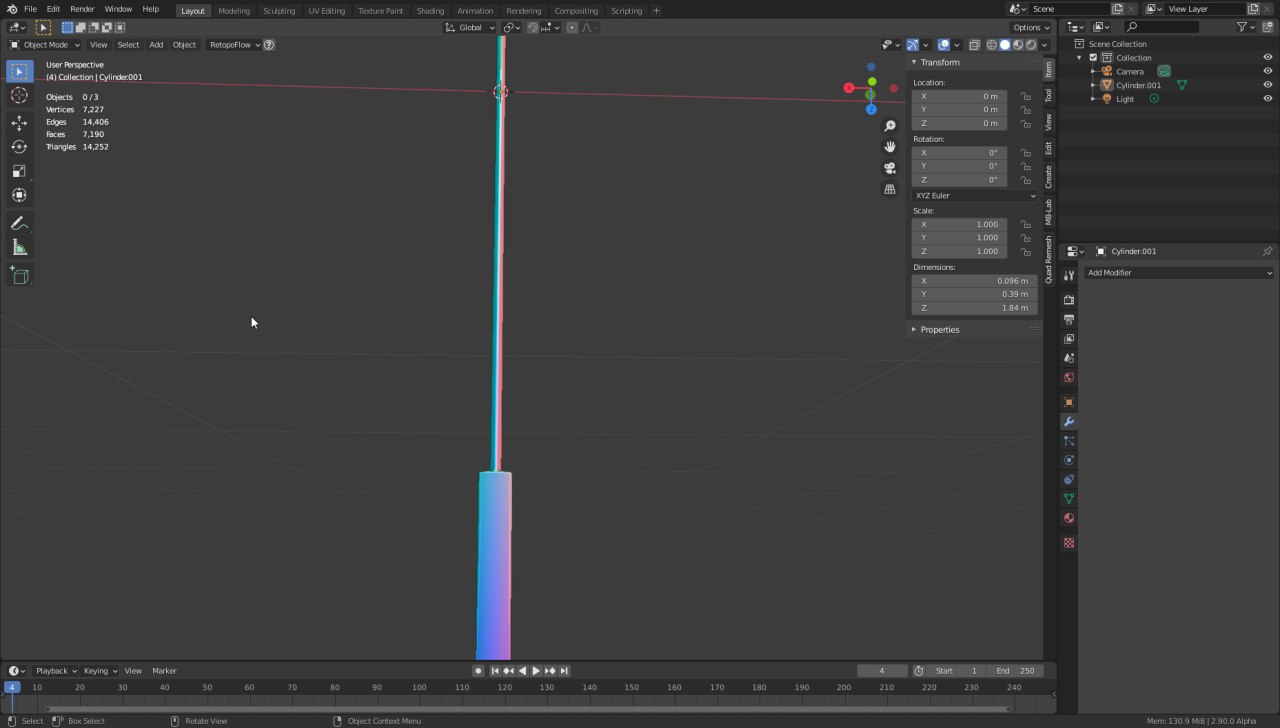Click the timeline at frame 120
The height and width of the screenshot is (728, 1280).
click(x=504, y=688)
